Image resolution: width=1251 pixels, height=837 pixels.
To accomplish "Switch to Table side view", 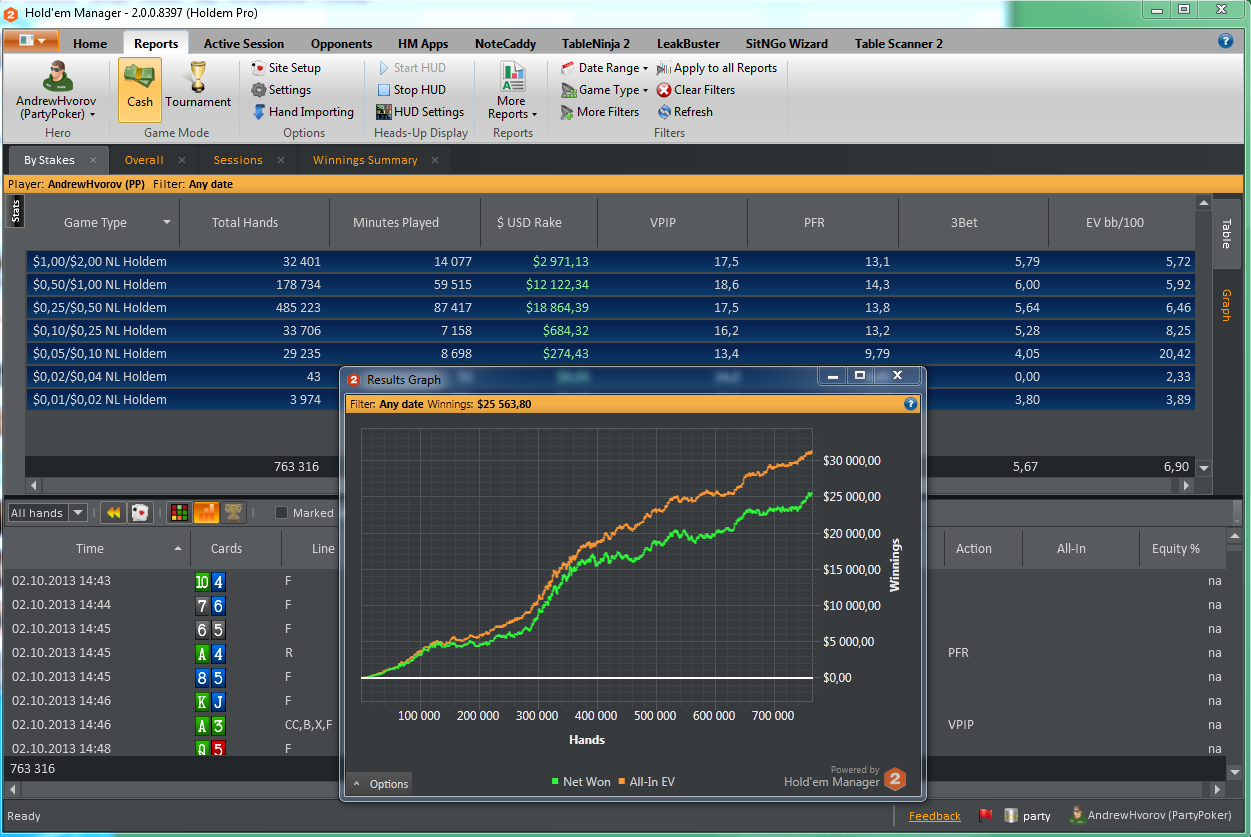I will [1226, 233].
